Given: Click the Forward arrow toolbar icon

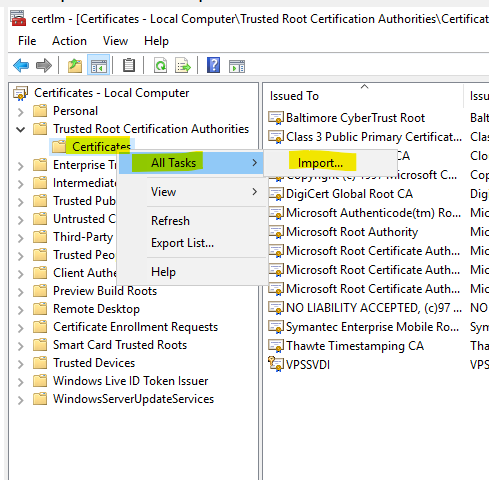Looking at the screenshot, I should [x=44, y=65].
